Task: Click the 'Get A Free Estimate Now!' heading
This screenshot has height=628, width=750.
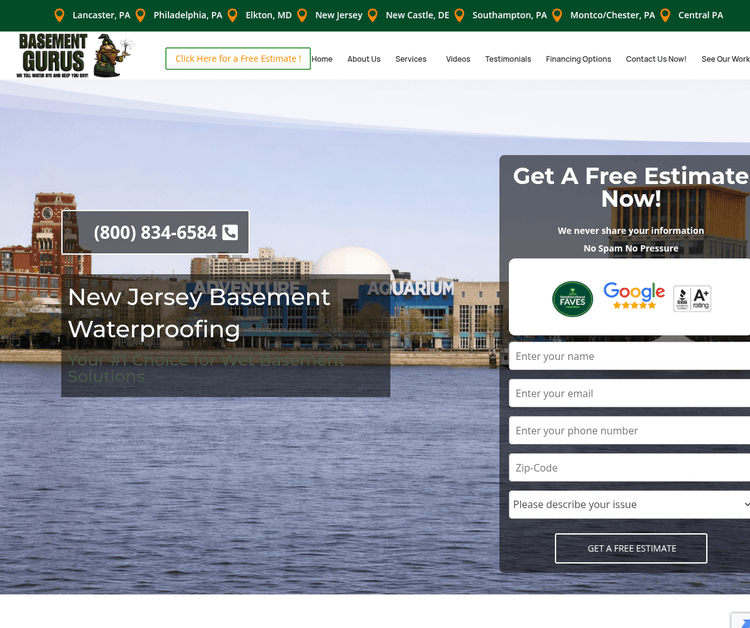Action: click(x=631, y=187)
